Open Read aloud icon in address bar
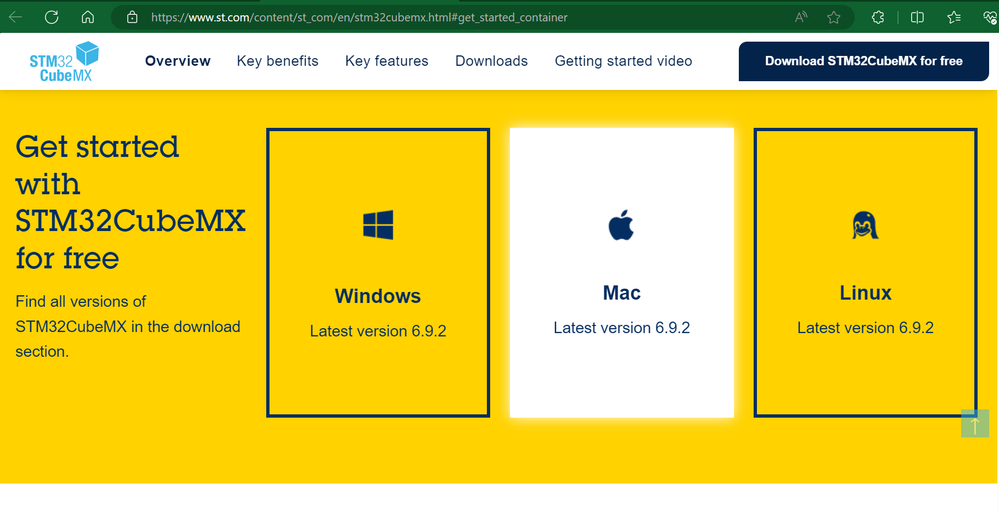This screenshot has height=512, width=999. click(x=801, y=17)
